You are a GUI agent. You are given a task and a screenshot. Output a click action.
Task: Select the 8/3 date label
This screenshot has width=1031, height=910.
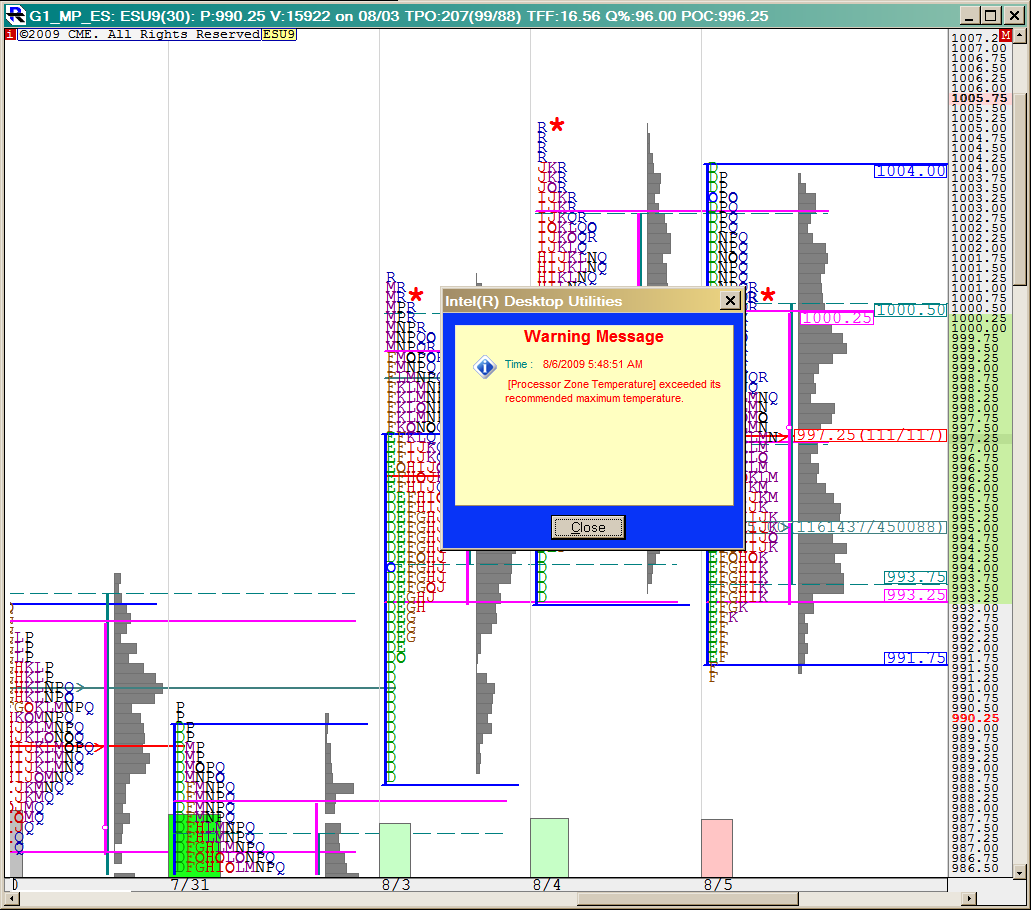tap(395, 885)
